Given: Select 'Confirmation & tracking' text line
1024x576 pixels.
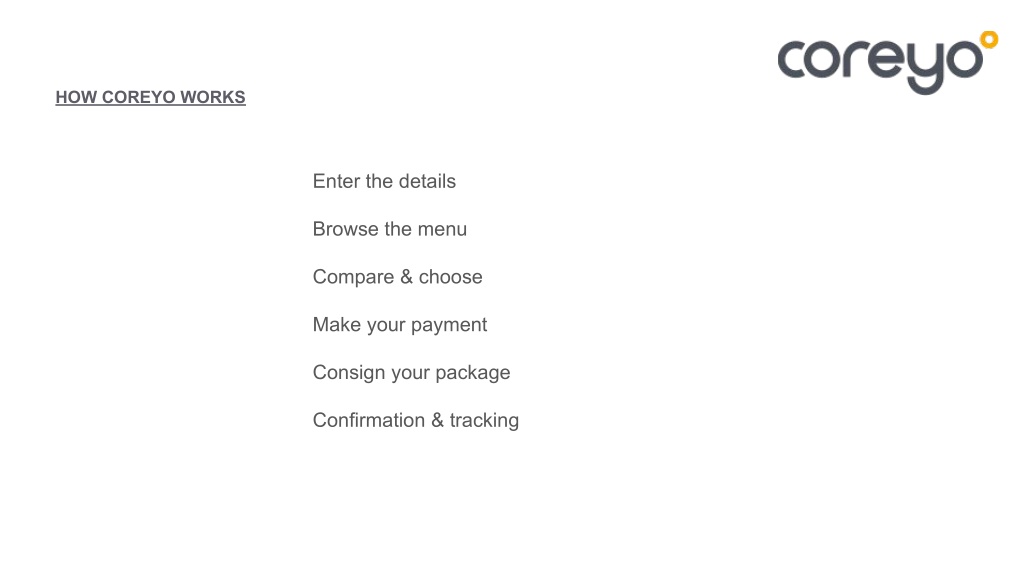Looking at the screenshot, I should 416,420.
